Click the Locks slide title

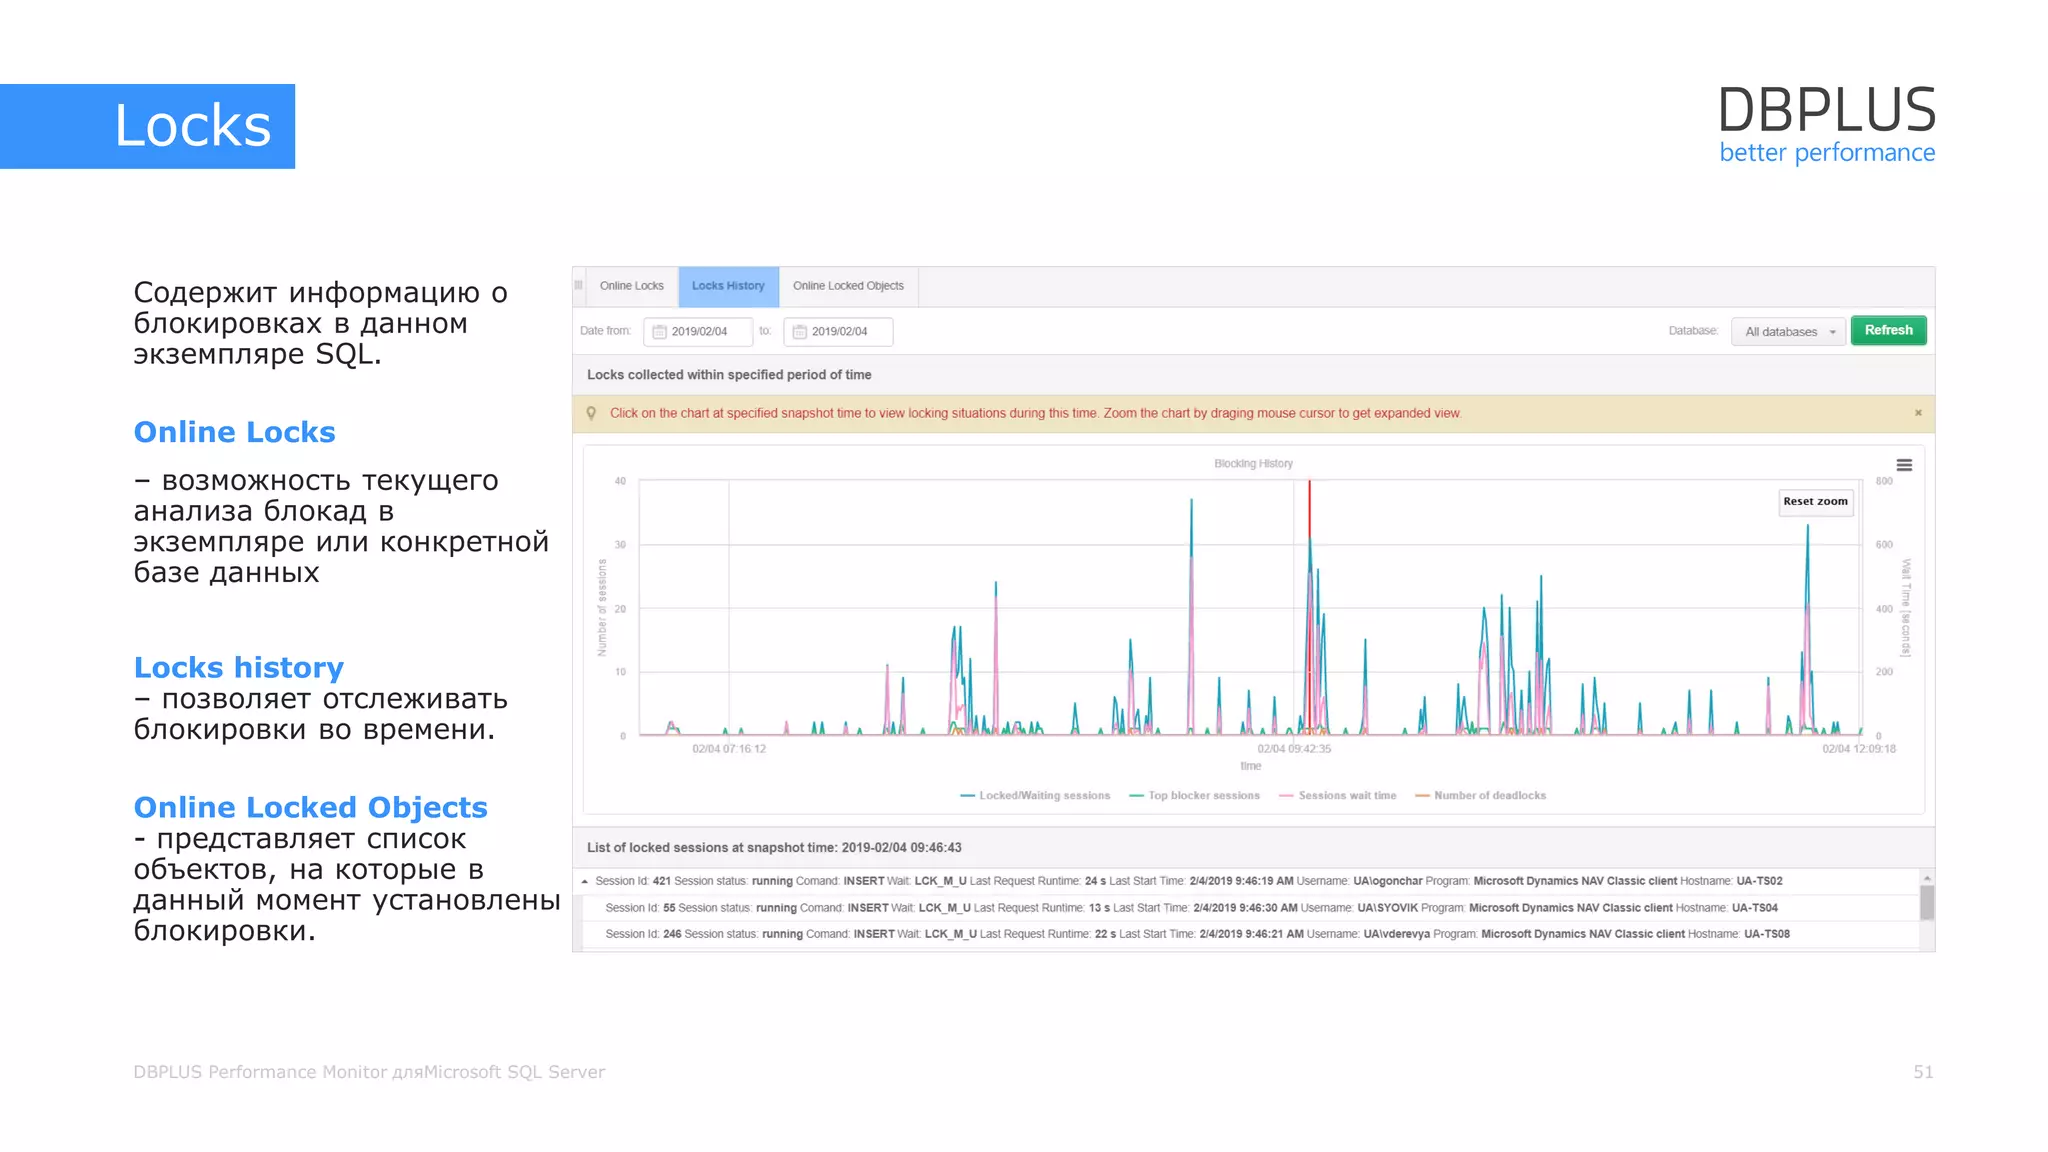tap(192, 126)
